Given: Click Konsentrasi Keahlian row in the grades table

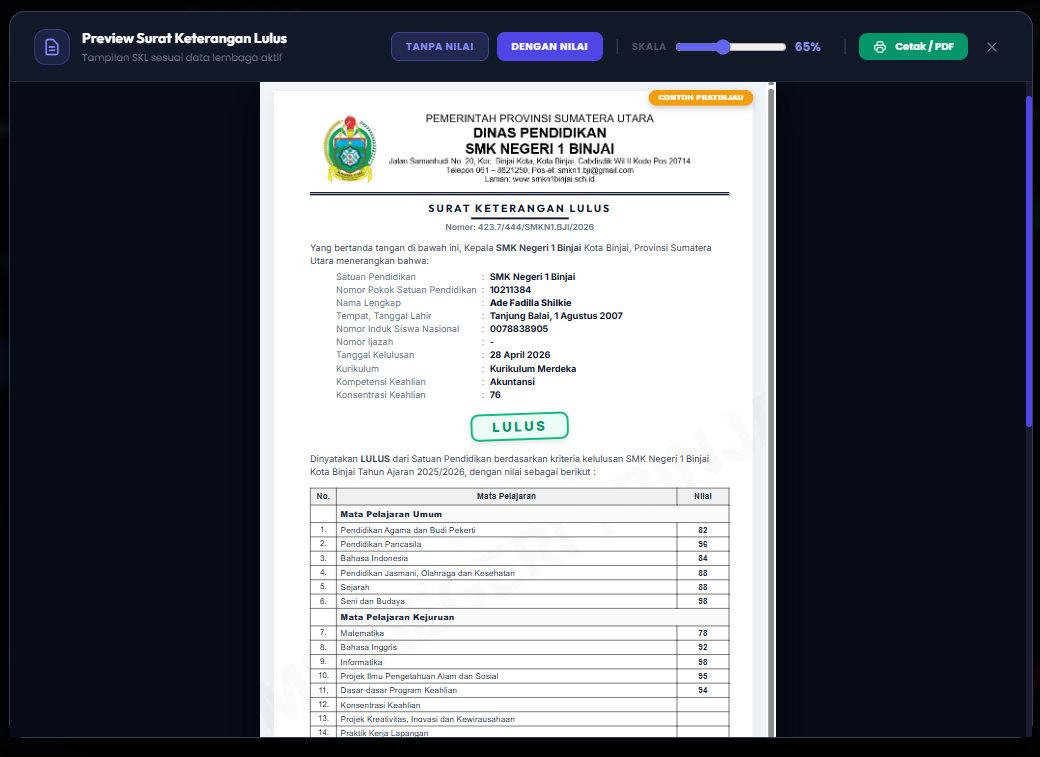Looking at the screenshot, I should [x=519, y=705].
